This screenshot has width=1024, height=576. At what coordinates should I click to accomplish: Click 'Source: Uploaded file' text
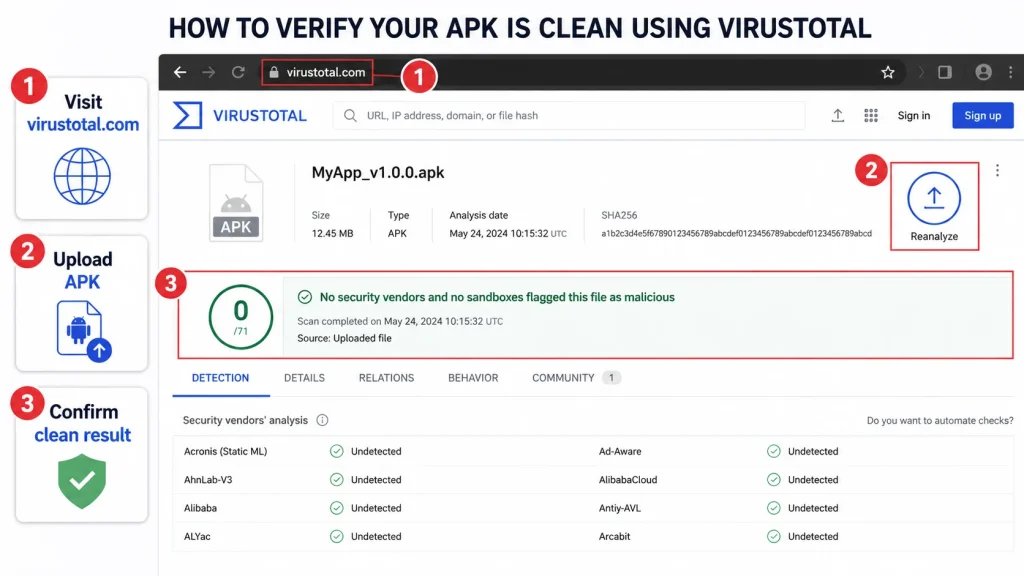click(x=344, y=338)
